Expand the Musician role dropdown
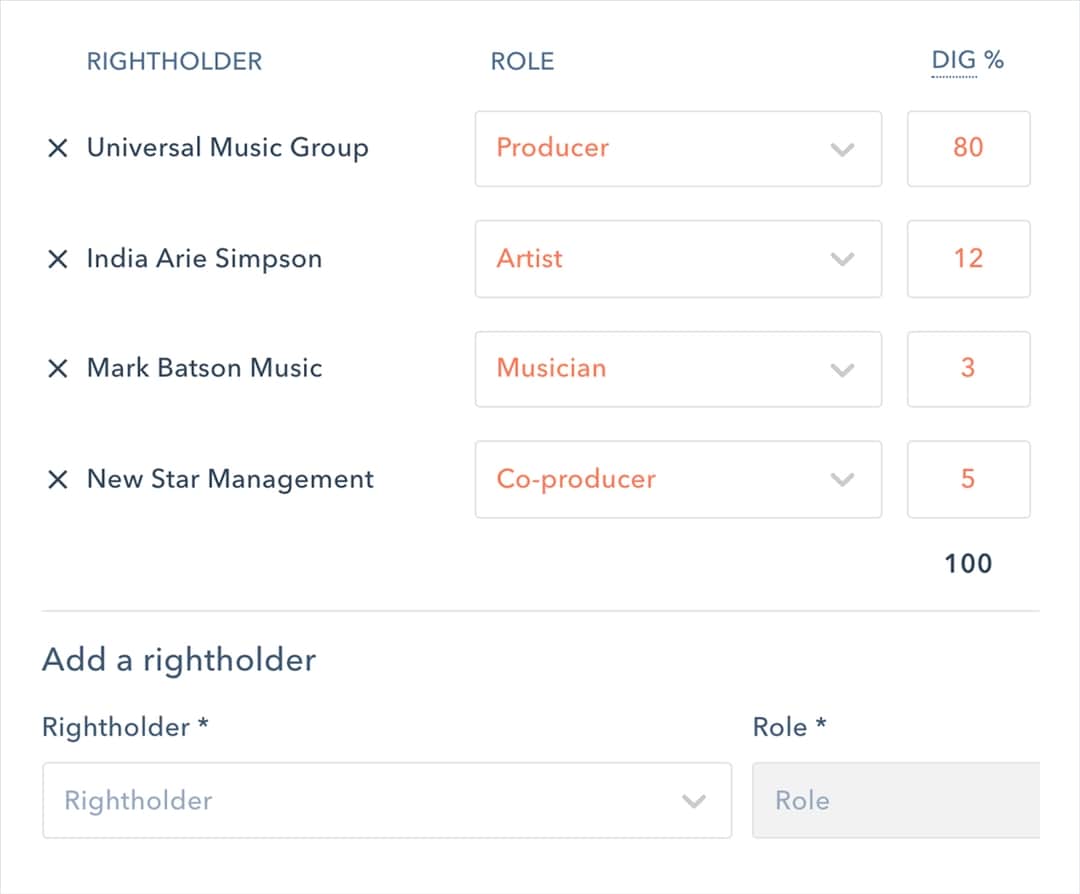1080x894 pixels. 677,369
